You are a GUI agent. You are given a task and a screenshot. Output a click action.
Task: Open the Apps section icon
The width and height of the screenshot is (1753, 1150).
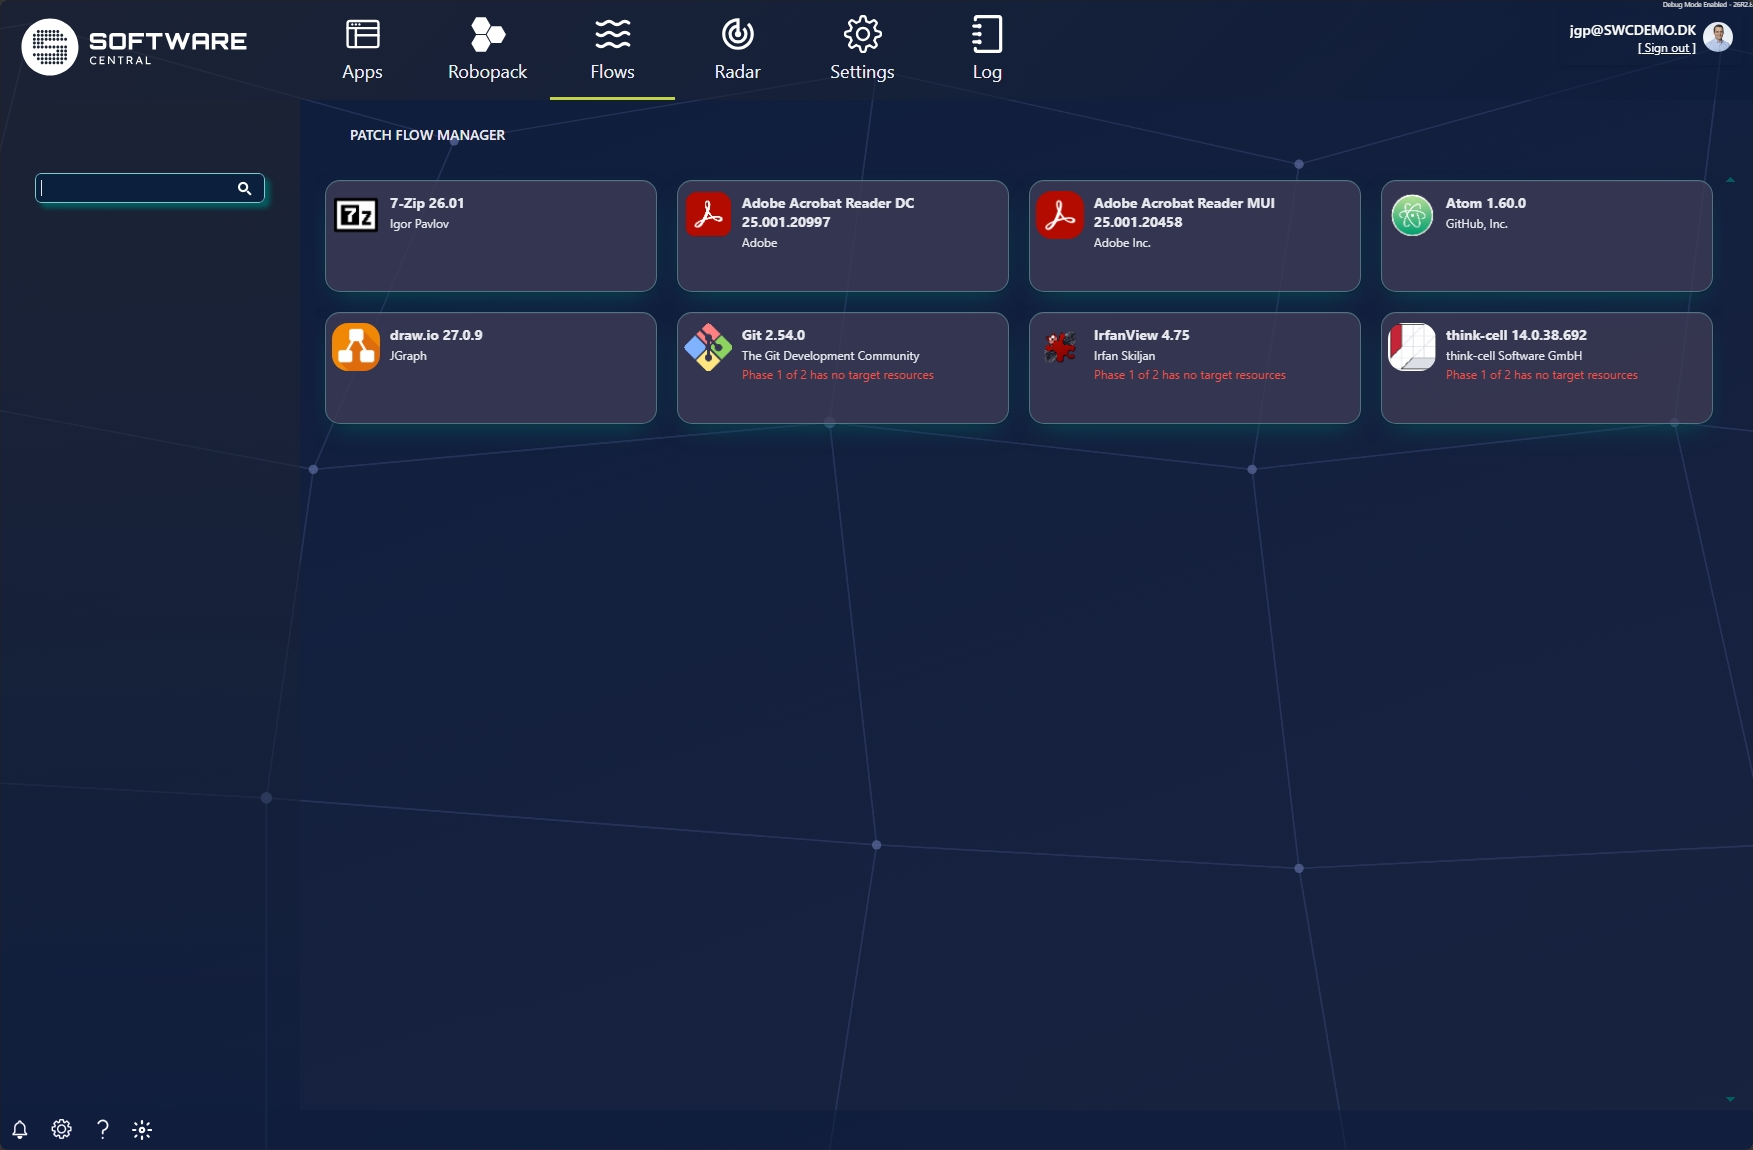point(362,34)
